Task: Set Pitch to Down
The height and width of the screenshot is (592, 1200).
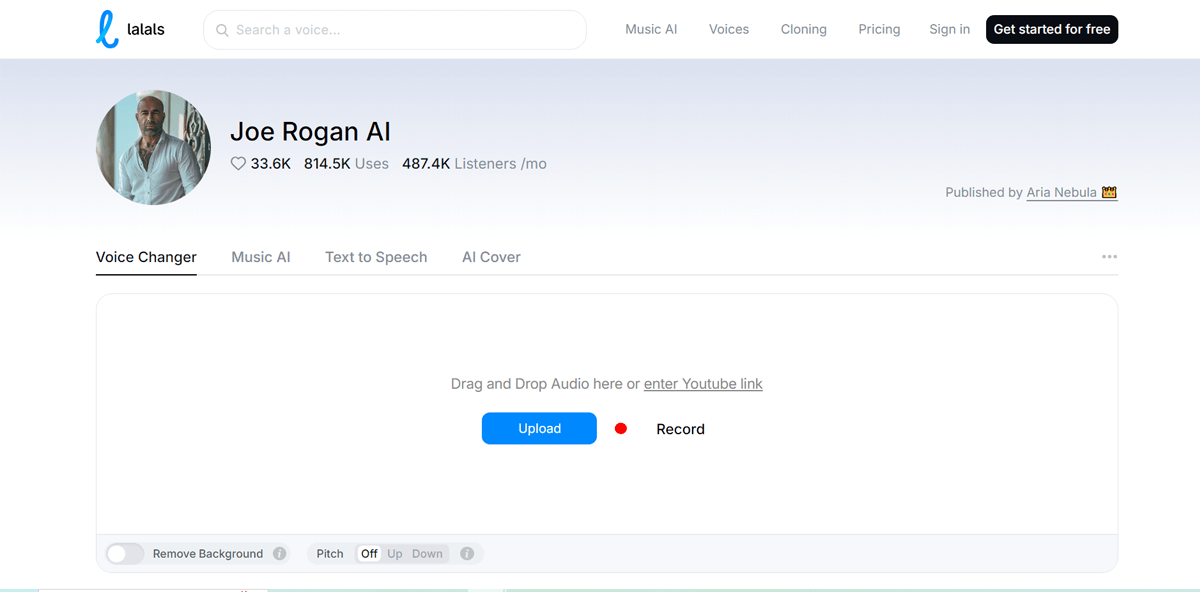Action: 427,554
